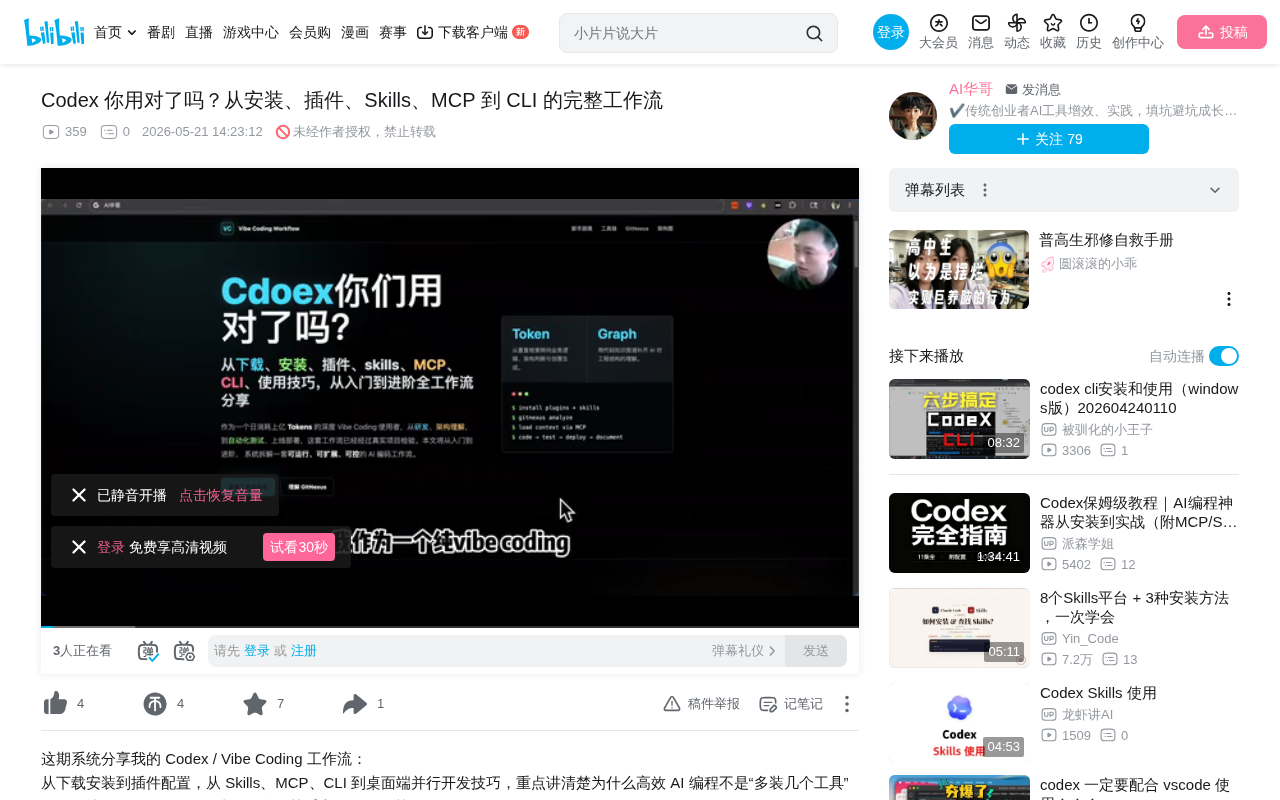The height and width of the screenshot is (800, 1280).
Task: Open the Codex完全指南 video thumbnail
Action: pyautogui.click(x=959, y=533)
